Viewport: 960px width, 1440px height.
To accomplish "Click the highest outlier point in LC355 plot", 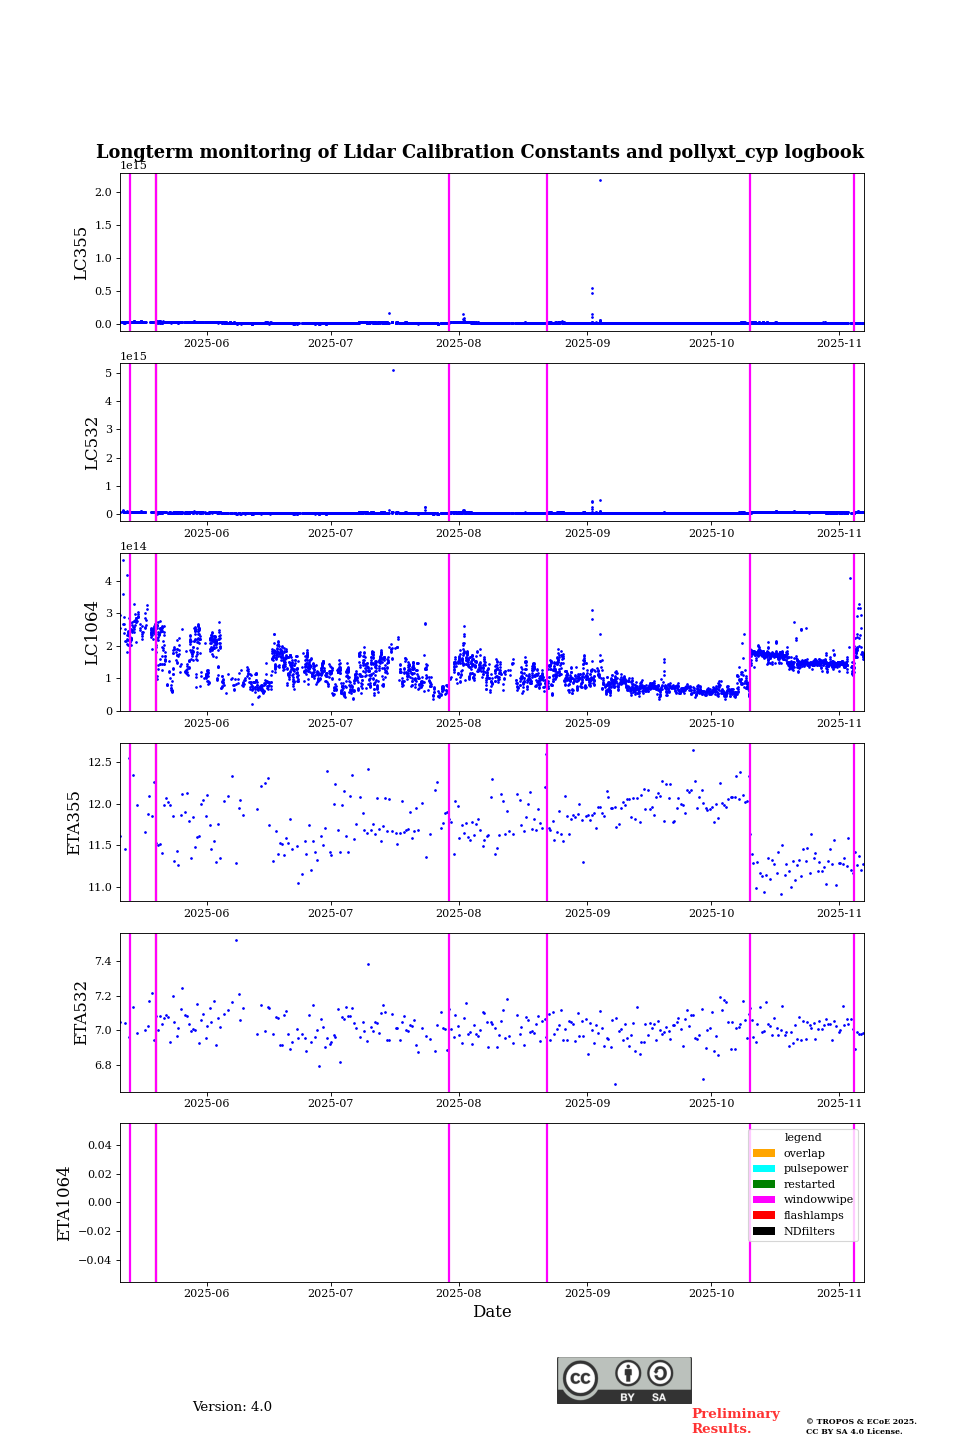I will pos(600,180).
